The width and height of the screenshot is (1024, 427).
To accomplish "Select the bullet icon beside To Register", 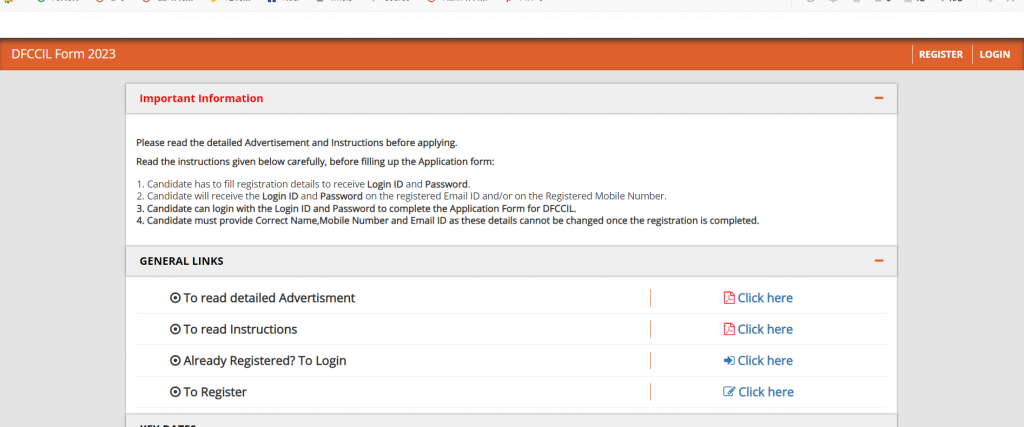I will 175,392.
